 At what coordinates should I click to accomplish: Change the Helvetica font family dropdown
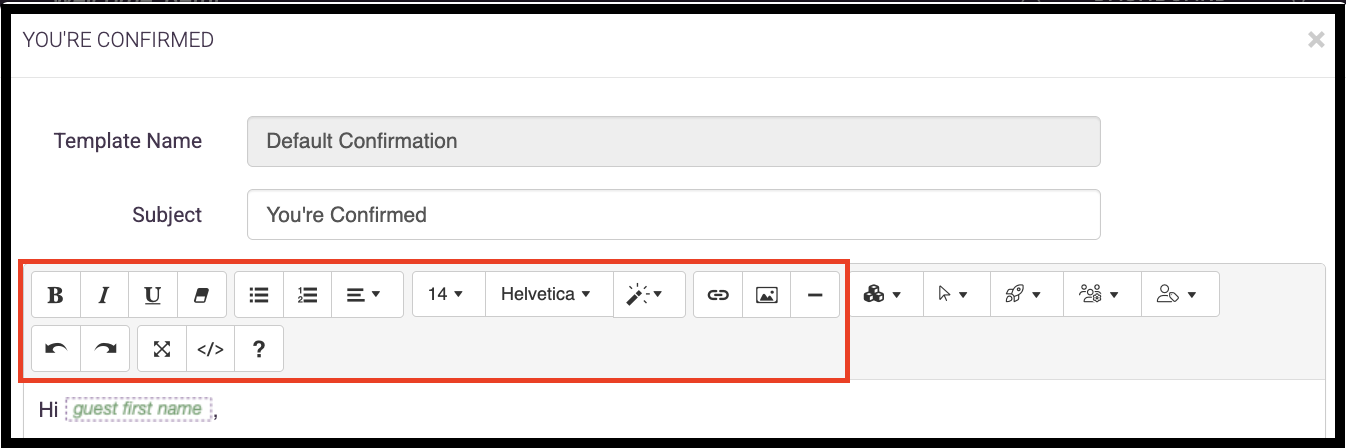pyautogui.click(x=549, y=294)
